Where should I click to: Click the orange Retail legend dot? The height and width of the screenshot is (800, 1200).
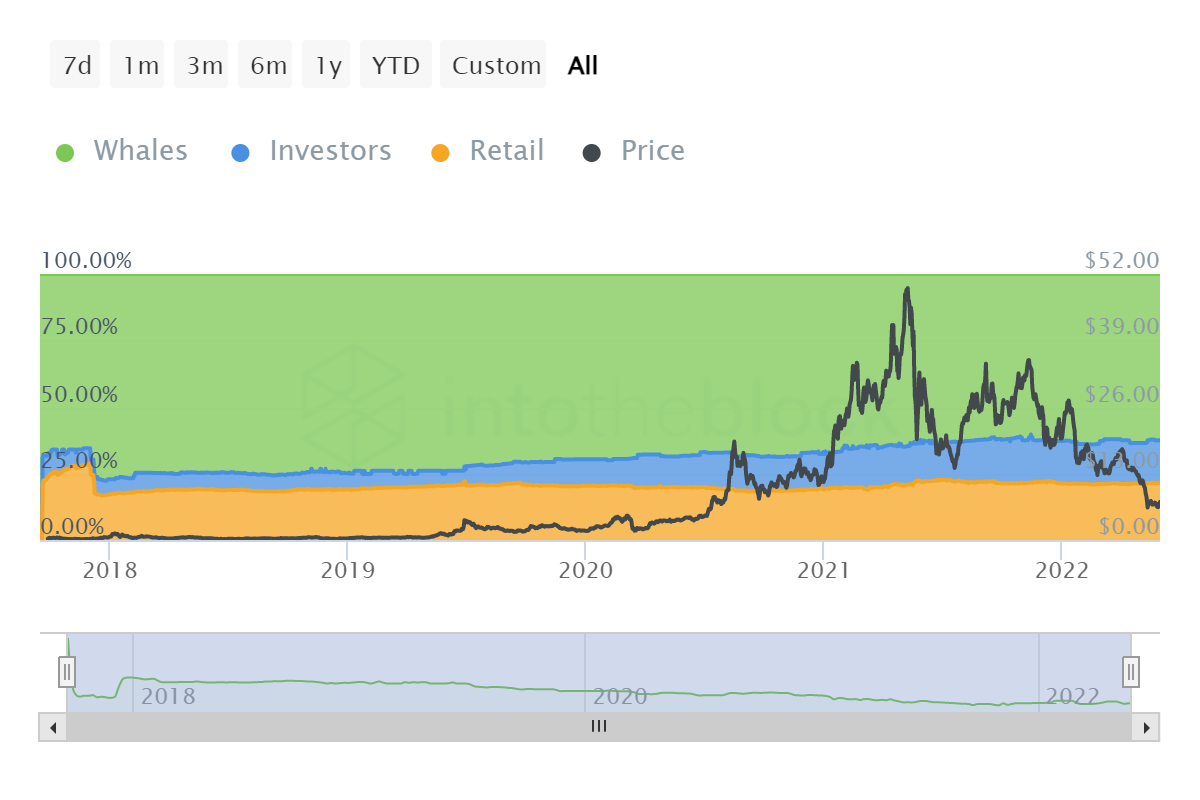[440, 153]
